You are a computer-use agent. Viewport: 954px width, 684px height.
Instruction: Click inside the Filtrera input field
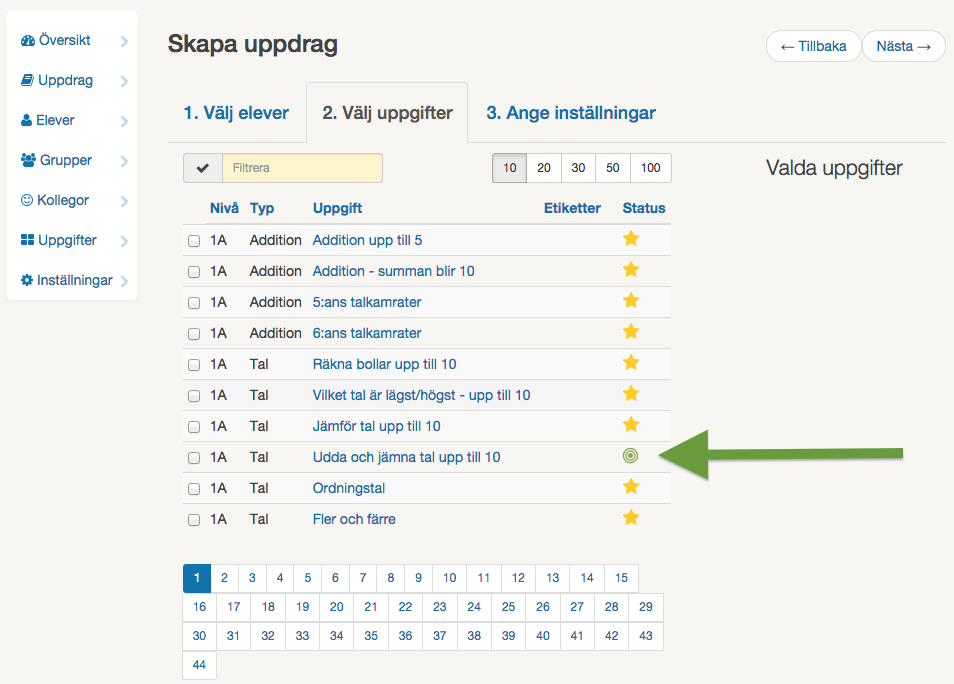pyautogui.click(x=303, y=168)
